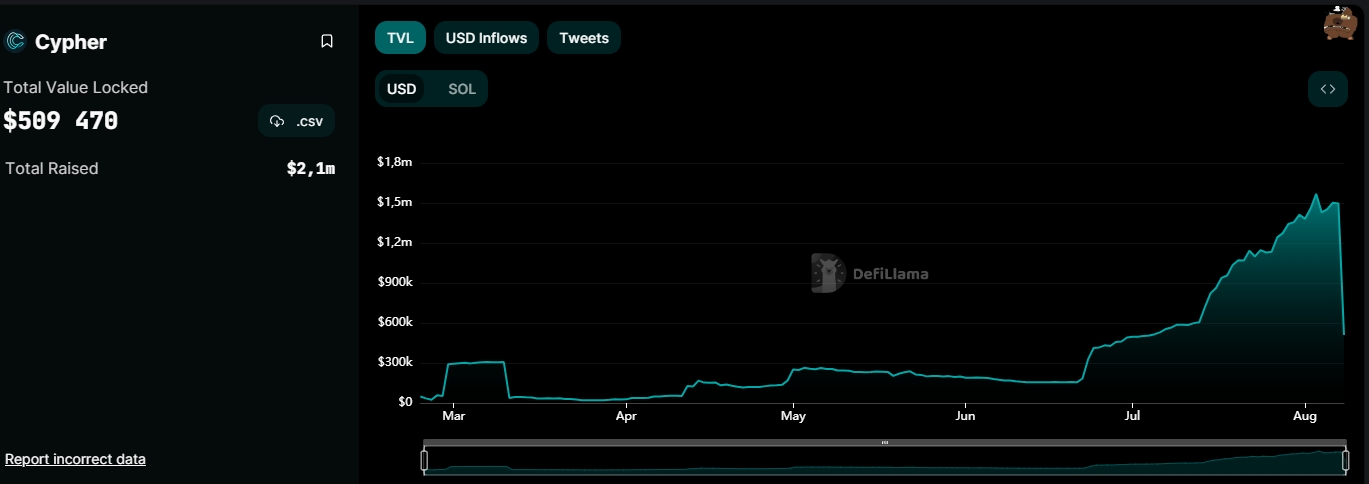
Task: Click the Aug x-axis label
Action: coord(1304,415)
